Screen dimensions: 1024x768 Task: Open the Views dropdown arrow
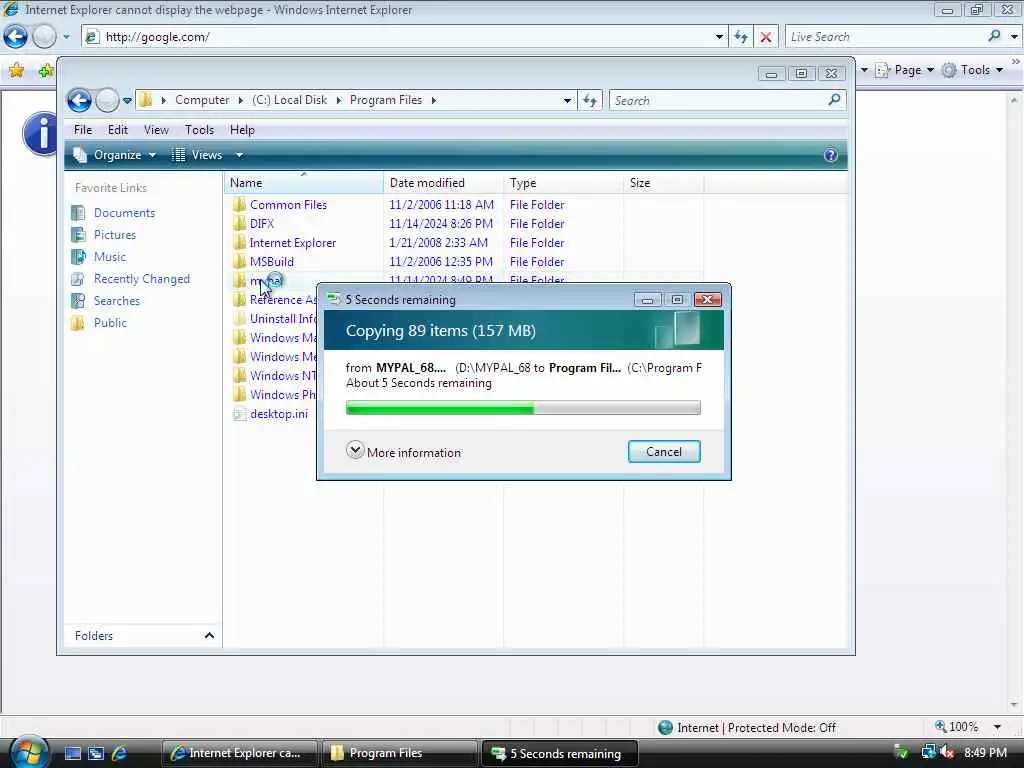(239, 155)
